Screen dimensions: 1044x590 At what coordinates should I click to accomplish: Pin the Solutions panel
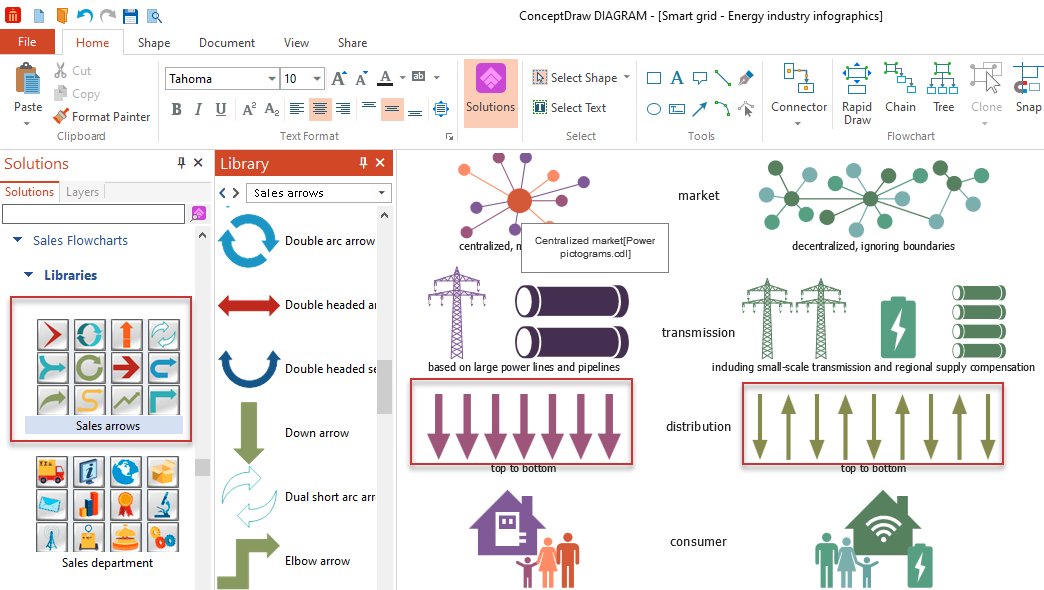pyautogui.click(x=181, y=162)
